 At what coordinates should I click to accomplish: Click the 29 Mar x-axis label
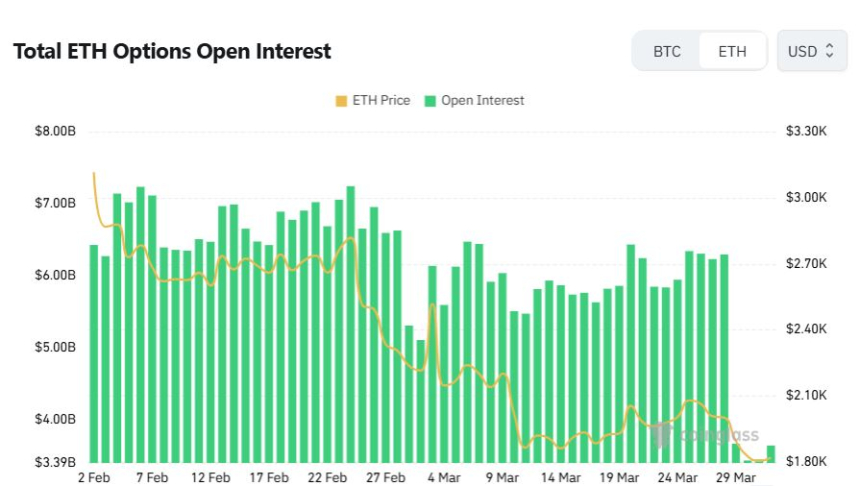click(735, 478)
